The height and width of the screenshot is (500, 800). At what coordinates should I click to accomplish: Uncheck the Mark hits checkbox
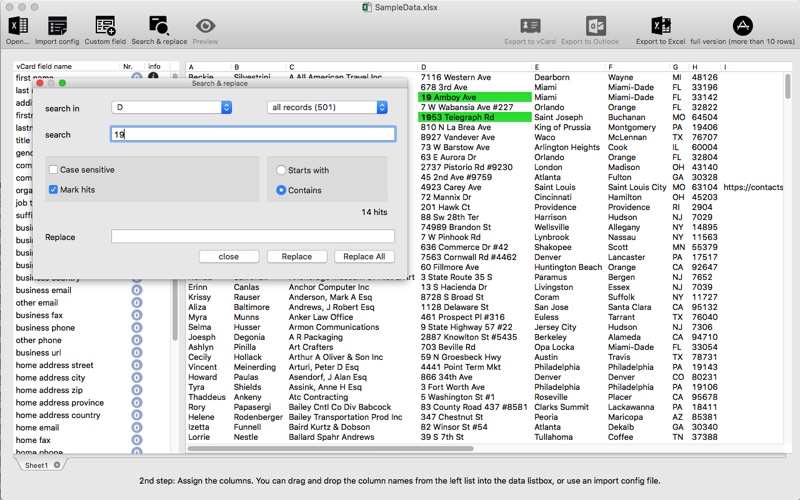coord(53,189)
